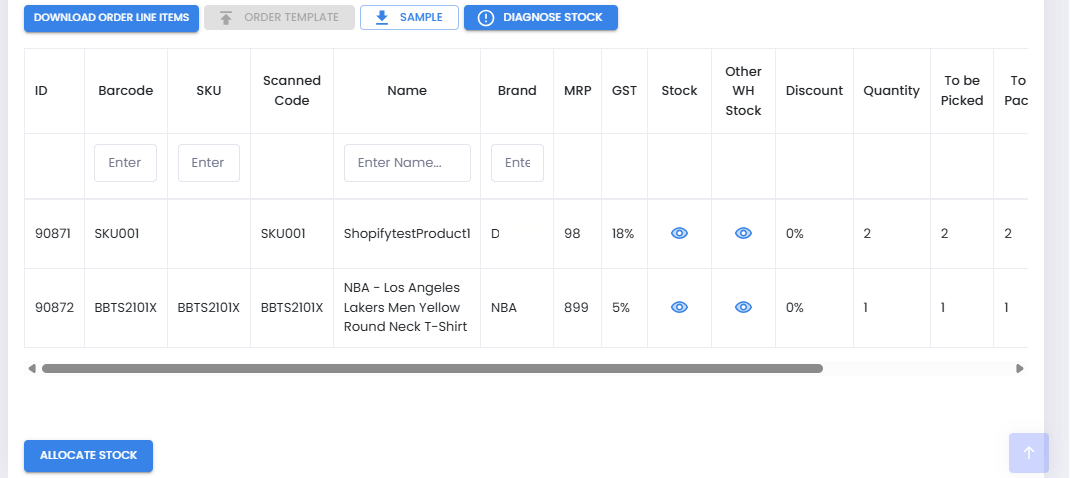Focus the Brand filter input field
1070x478 pixels.
tap(517, 163)
